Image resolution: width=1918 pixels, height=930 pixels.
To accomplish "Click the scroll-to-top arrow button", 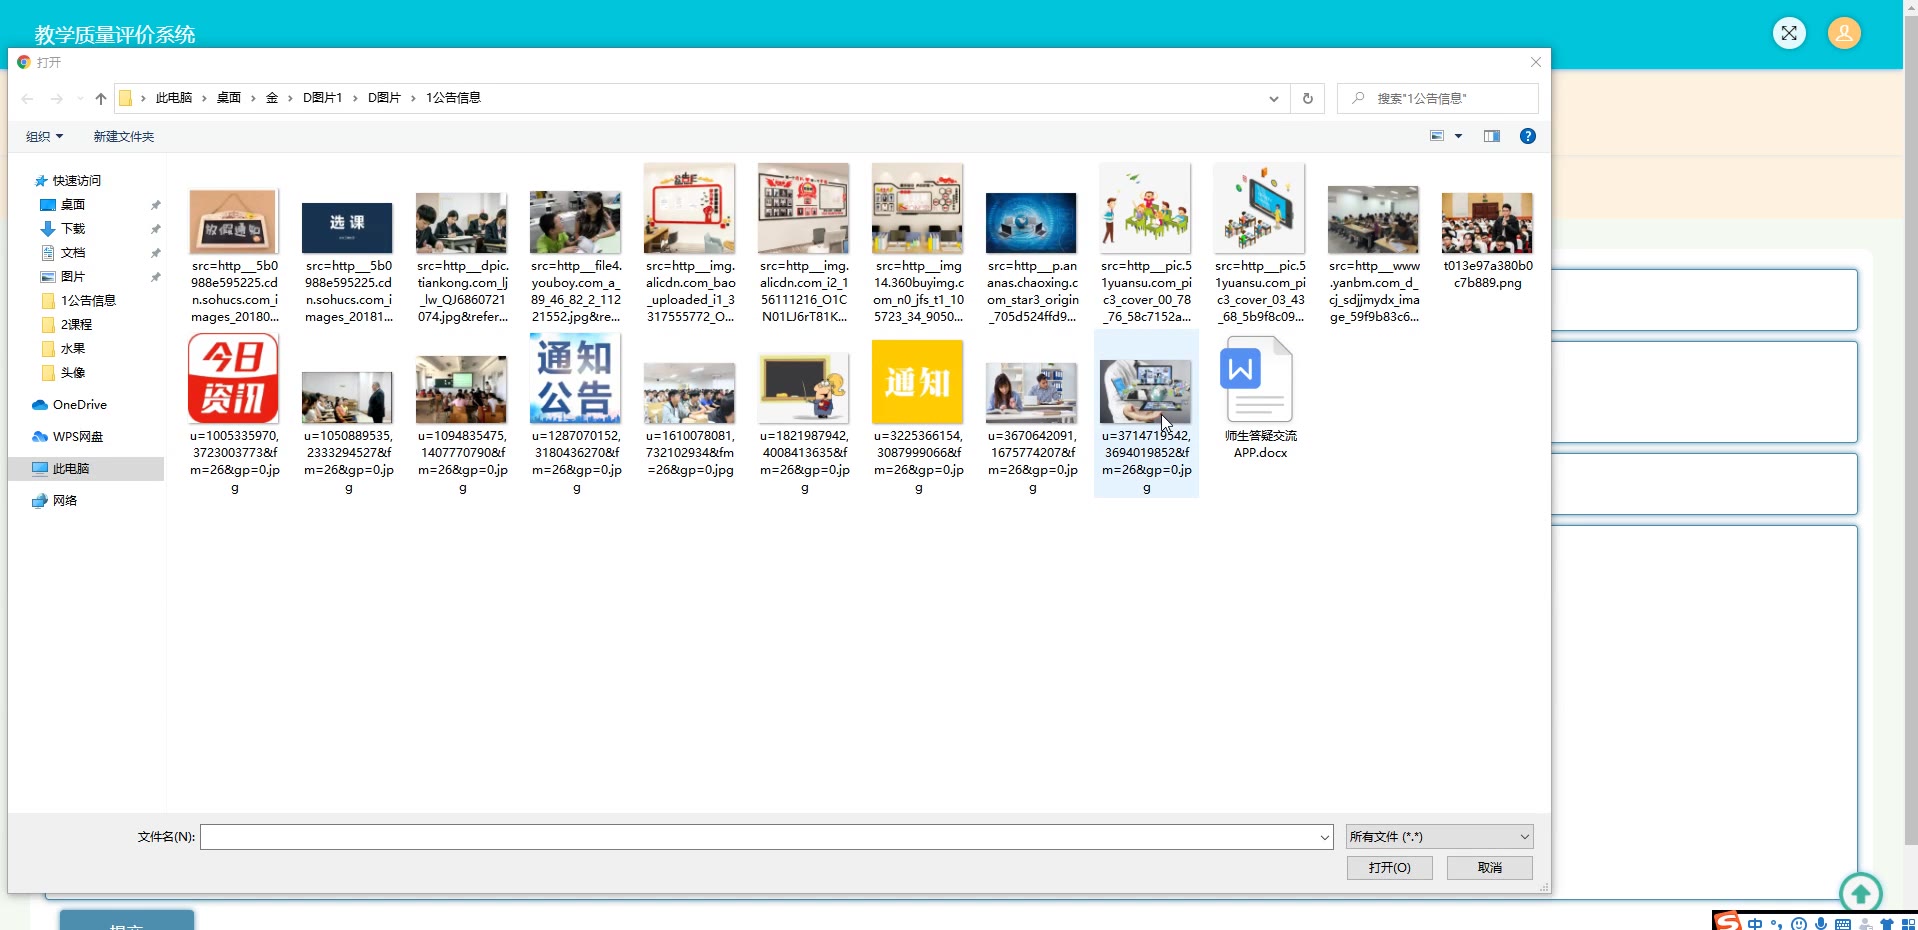I will (1859, 892).
